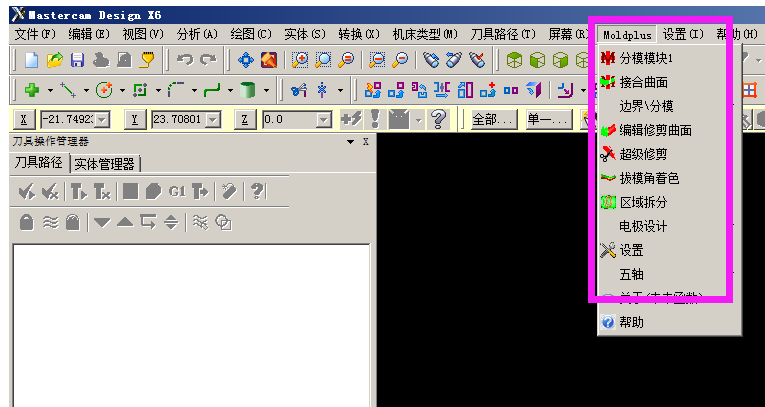
Task: Select the create rectangle tool
Action: click(140, 90)
